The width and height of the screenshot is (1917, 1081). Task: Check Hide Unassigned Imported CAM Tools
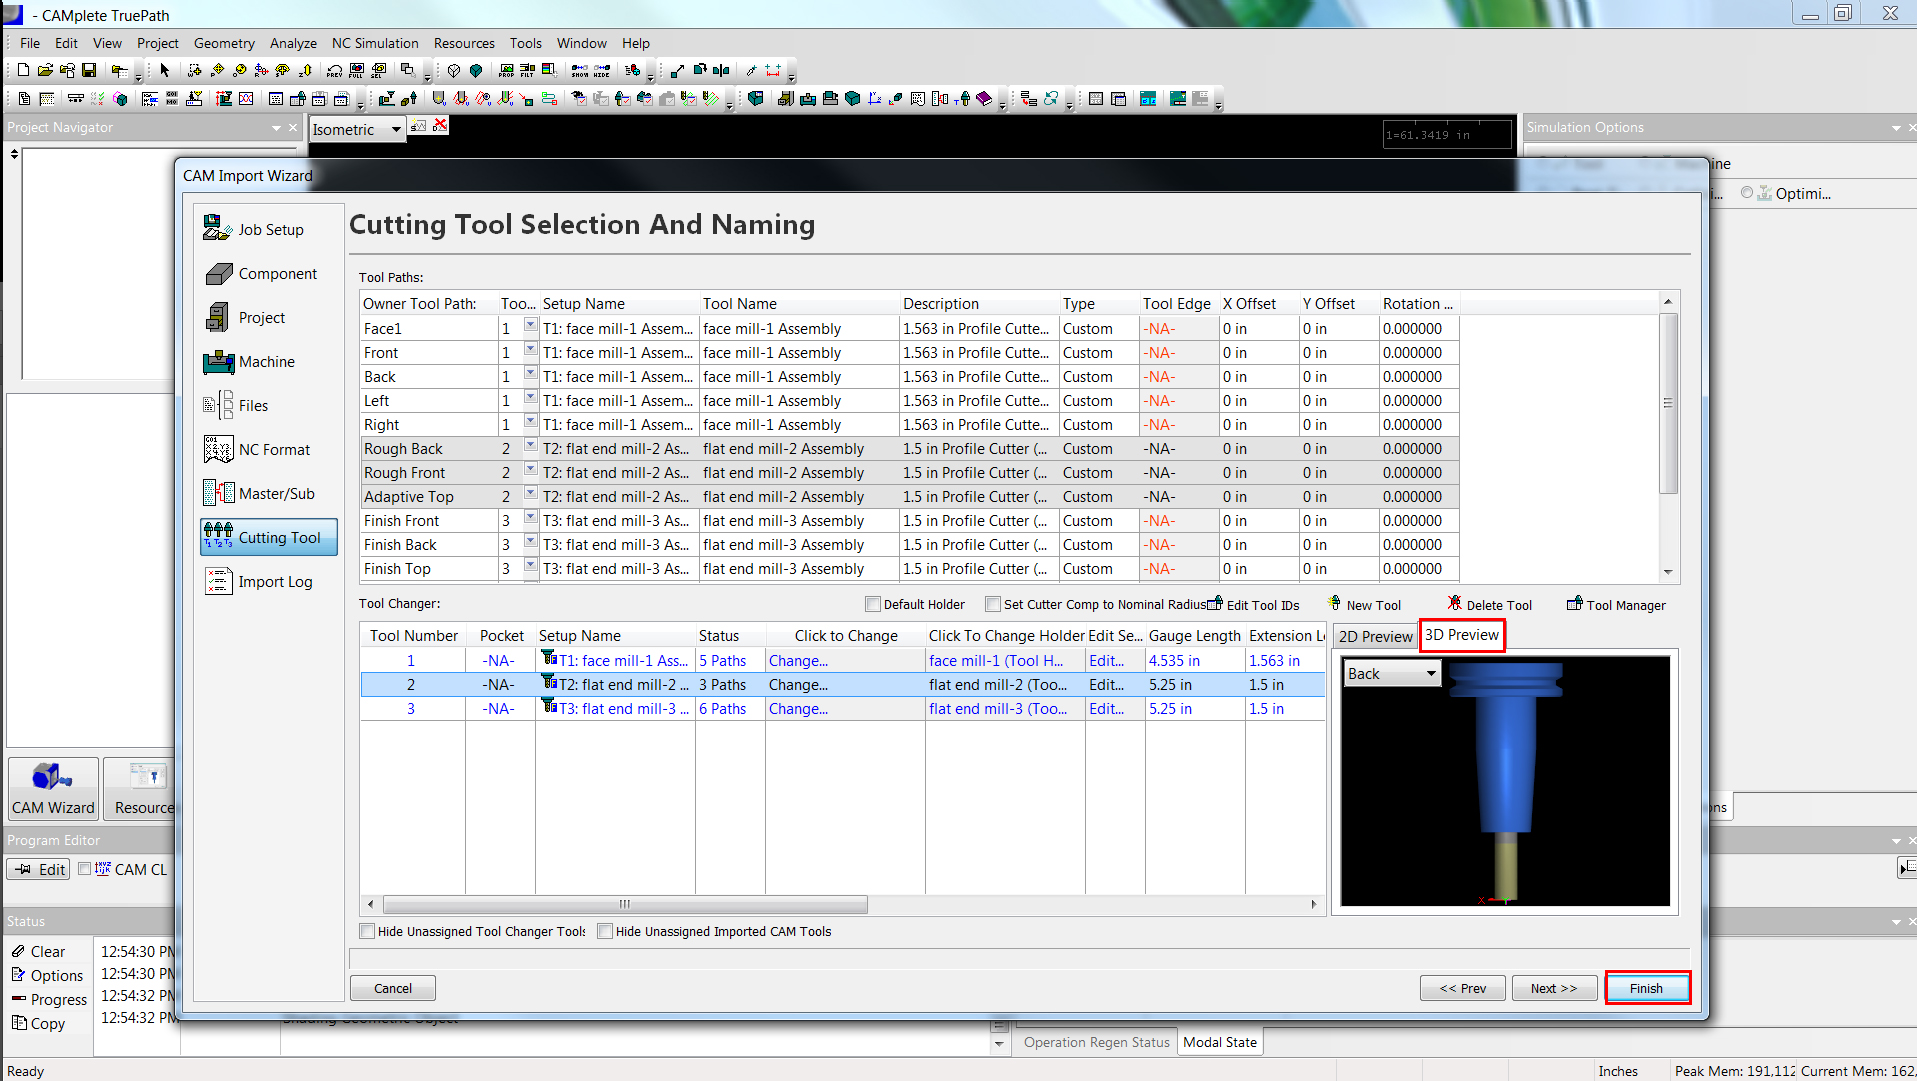(x=605, y=931)
